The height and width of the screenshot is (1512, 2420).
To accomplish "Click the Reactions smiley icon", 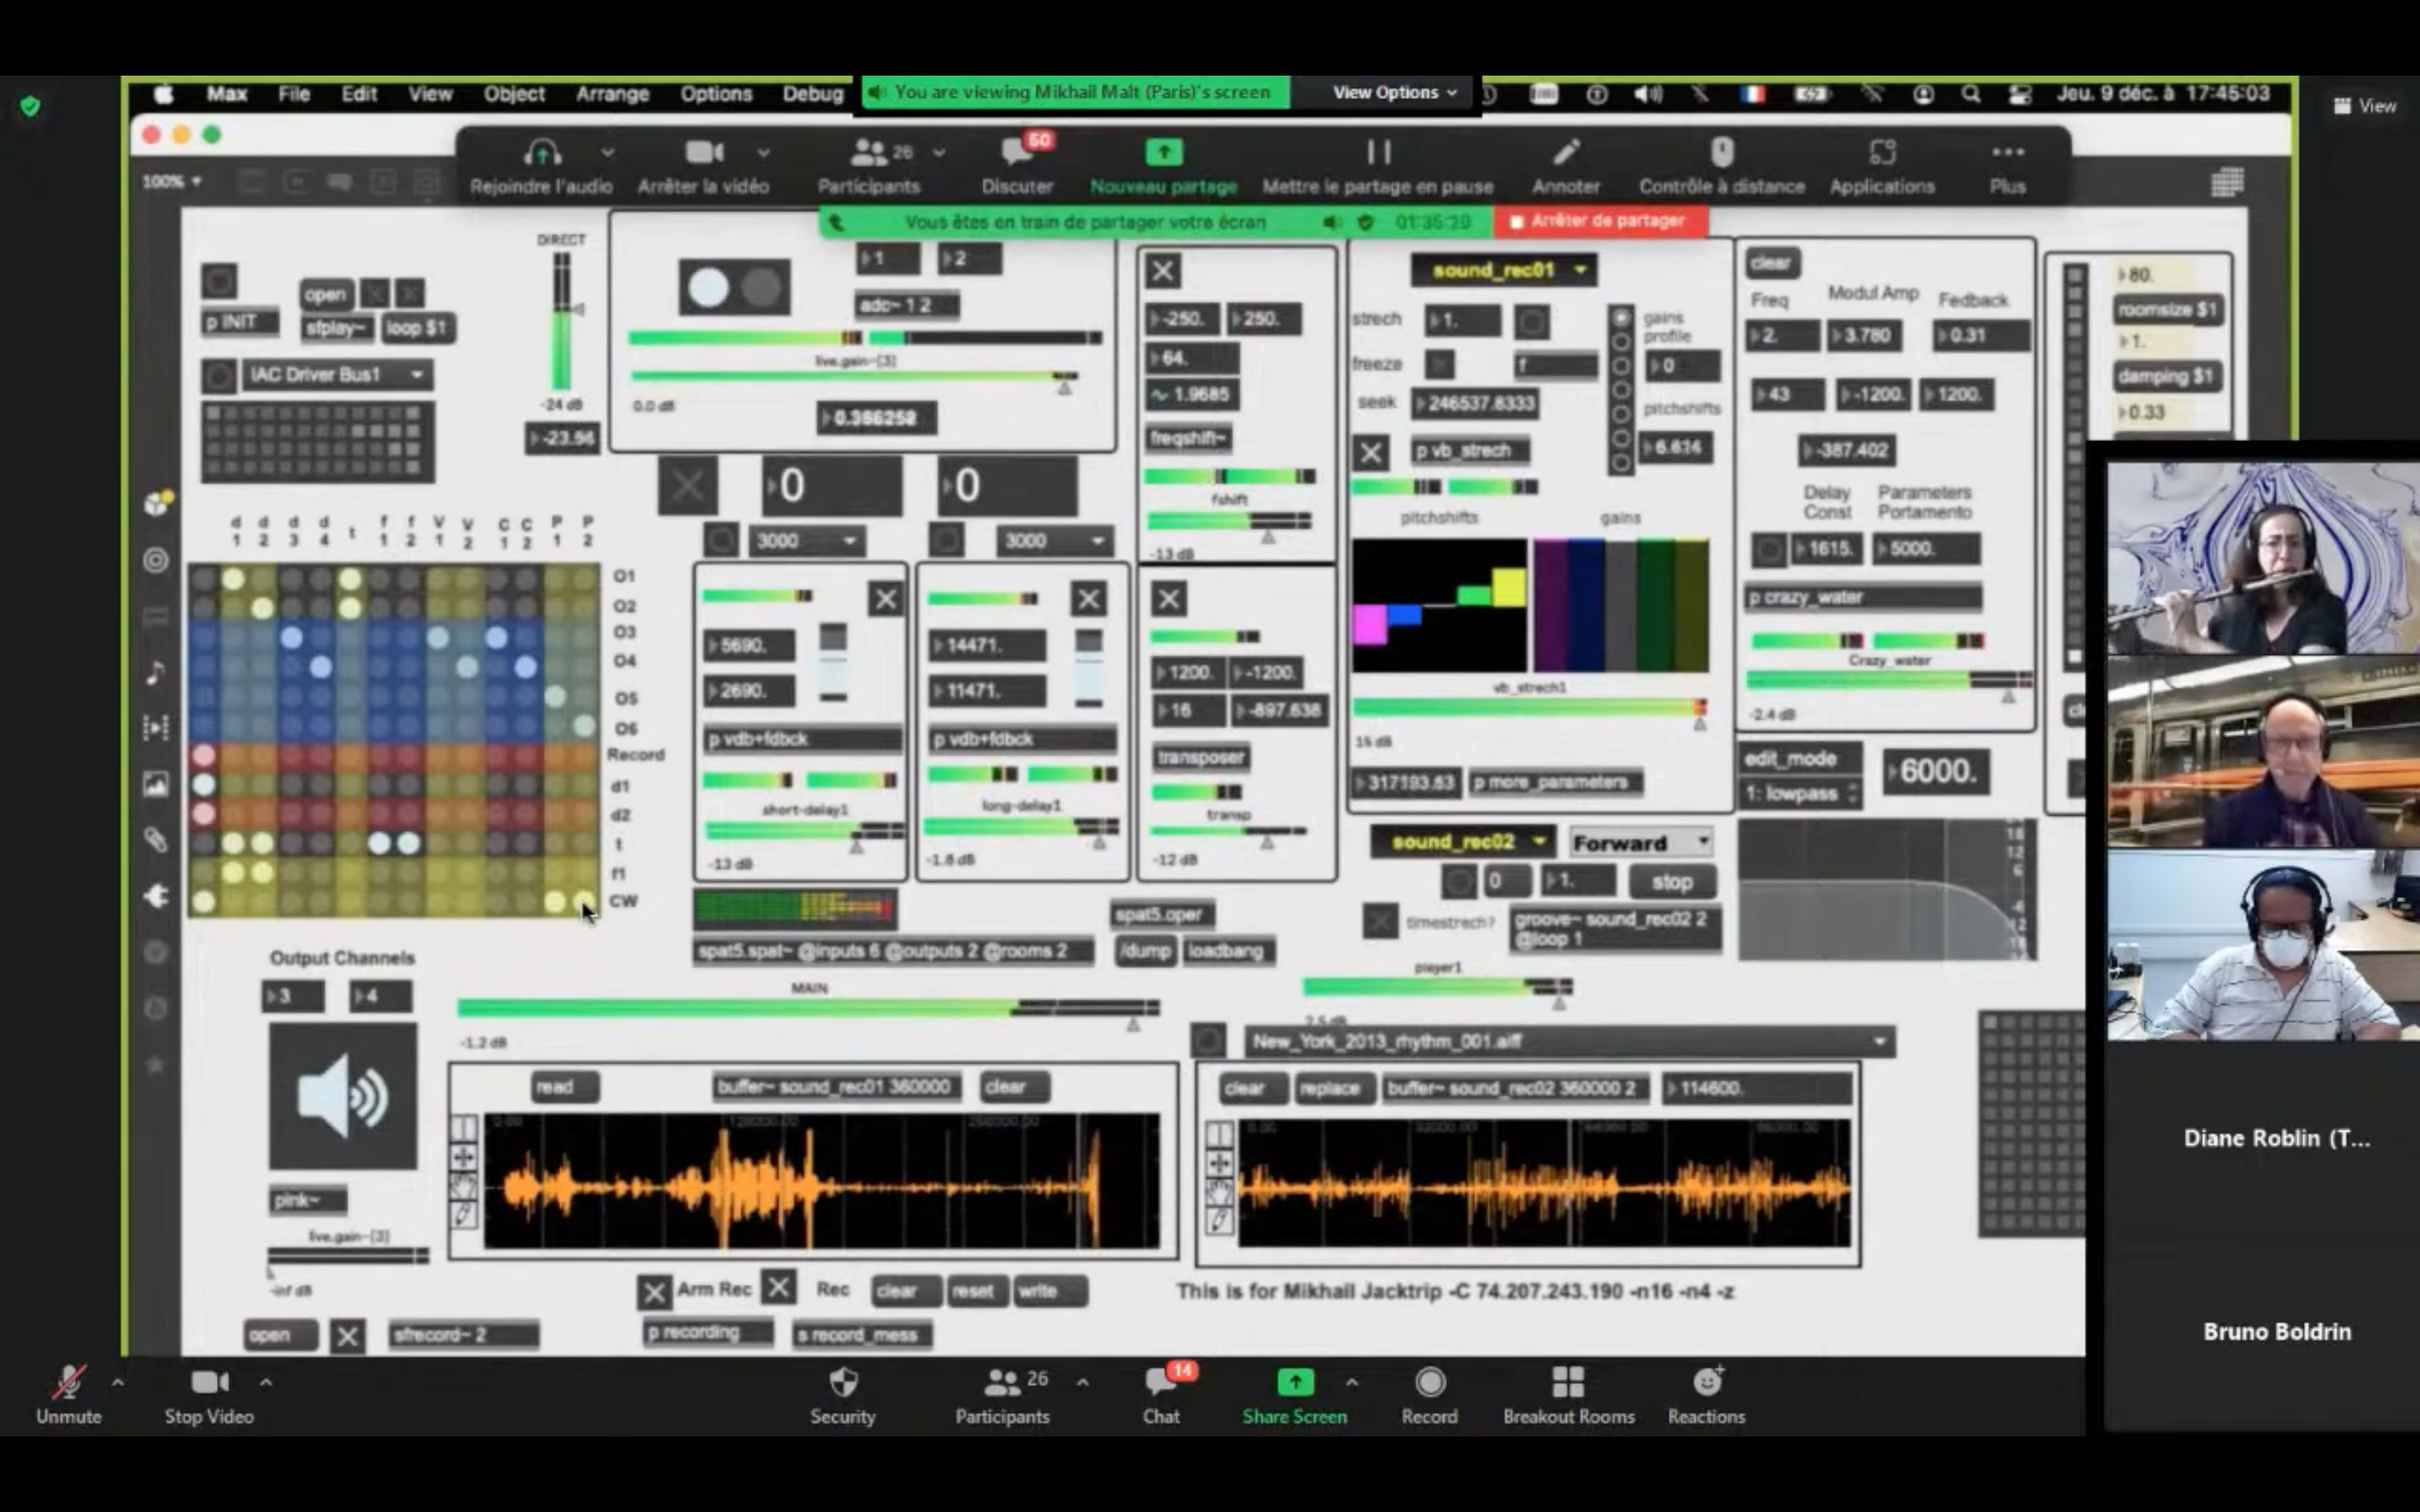I will tap(1706, 1382).
